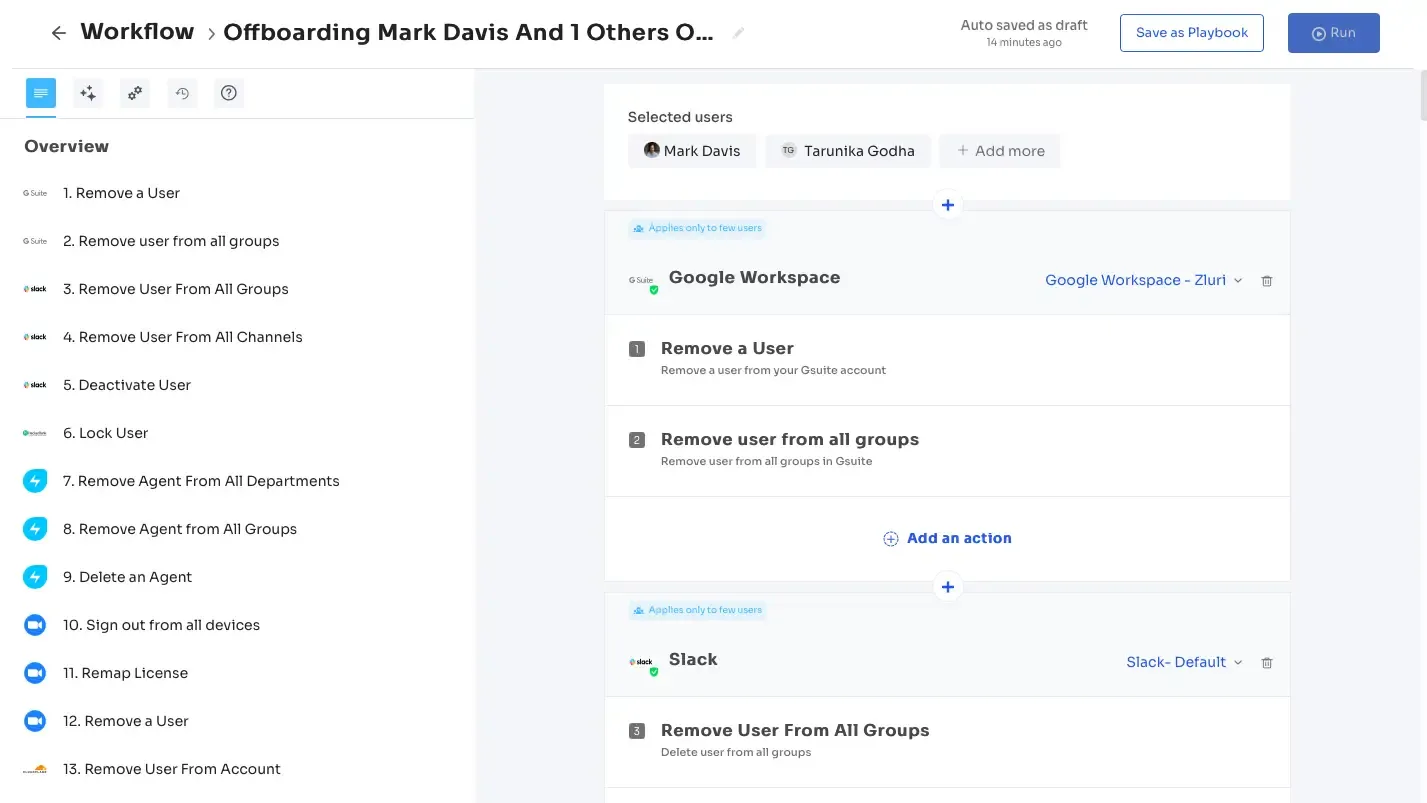
Task: Click app icon beside 6. Lock User
Action: click(x=35, y=433)
